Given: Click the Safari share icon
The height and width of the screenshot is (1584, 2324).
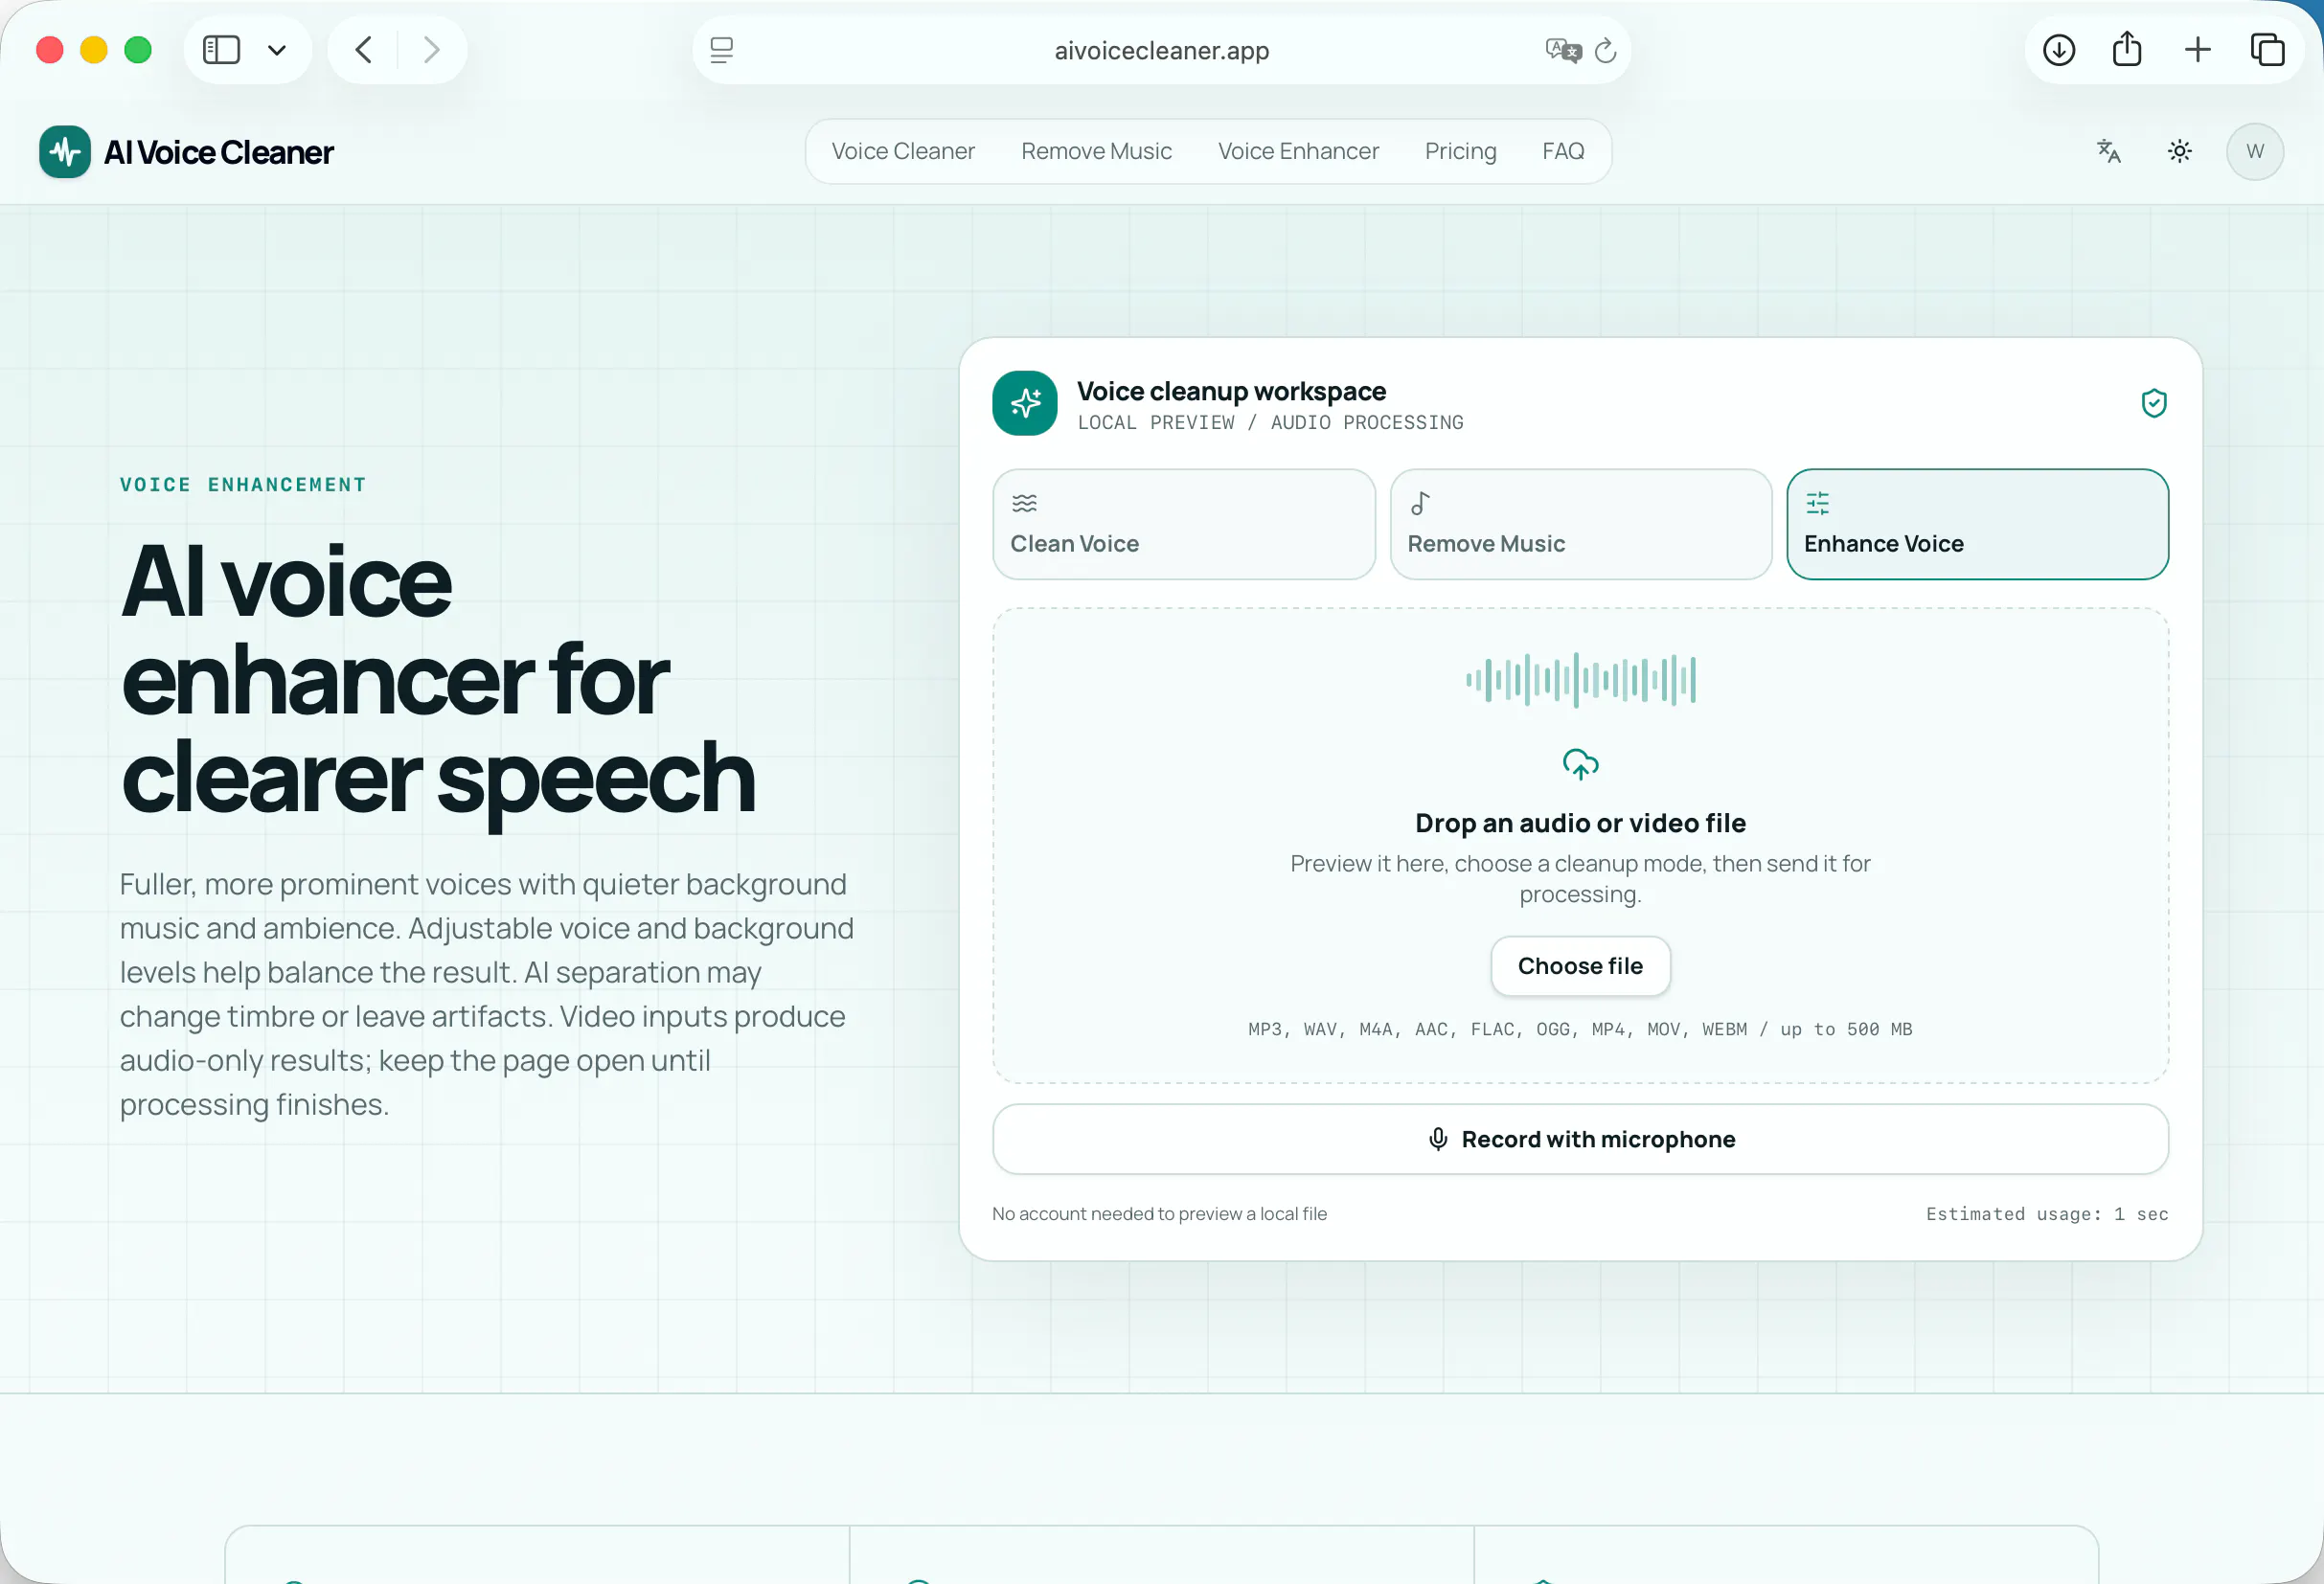Looking at the screenshot, I should pos(2127,49).
